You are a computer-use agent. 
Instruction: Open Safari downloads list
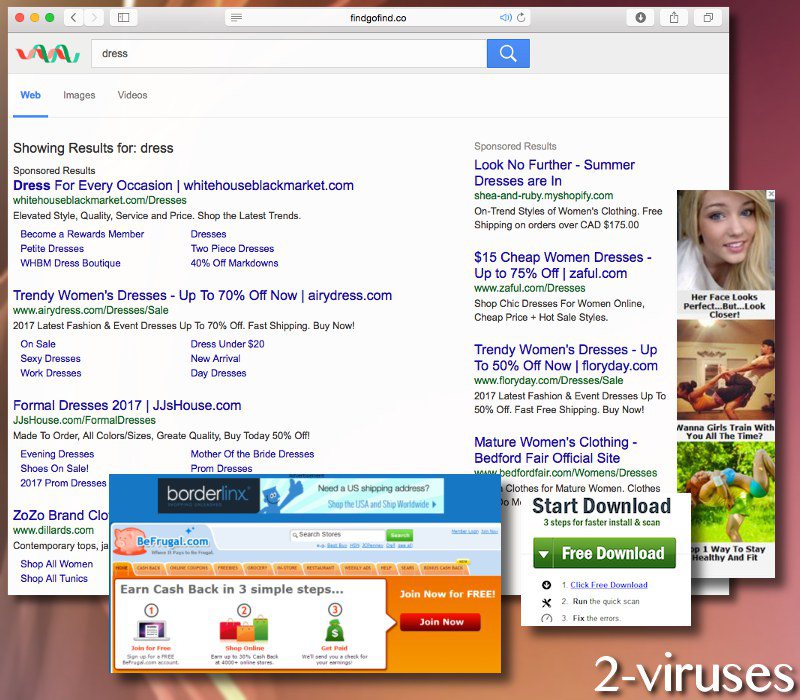tap(638, 17)
